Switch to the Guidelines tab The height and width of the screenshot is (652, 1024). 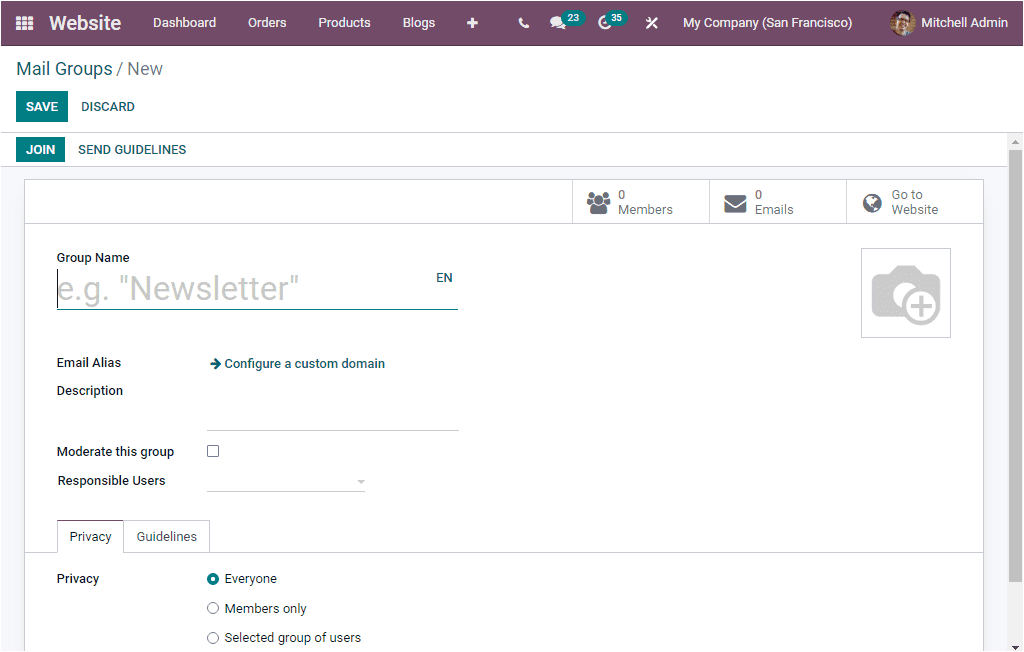(x=166, y=536)
